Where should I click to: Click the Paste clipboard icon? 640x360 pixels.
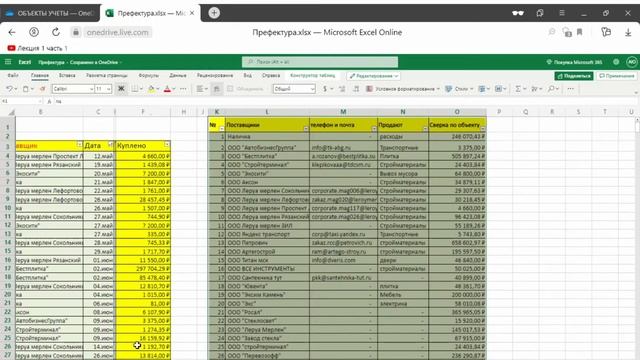(26, 89)
